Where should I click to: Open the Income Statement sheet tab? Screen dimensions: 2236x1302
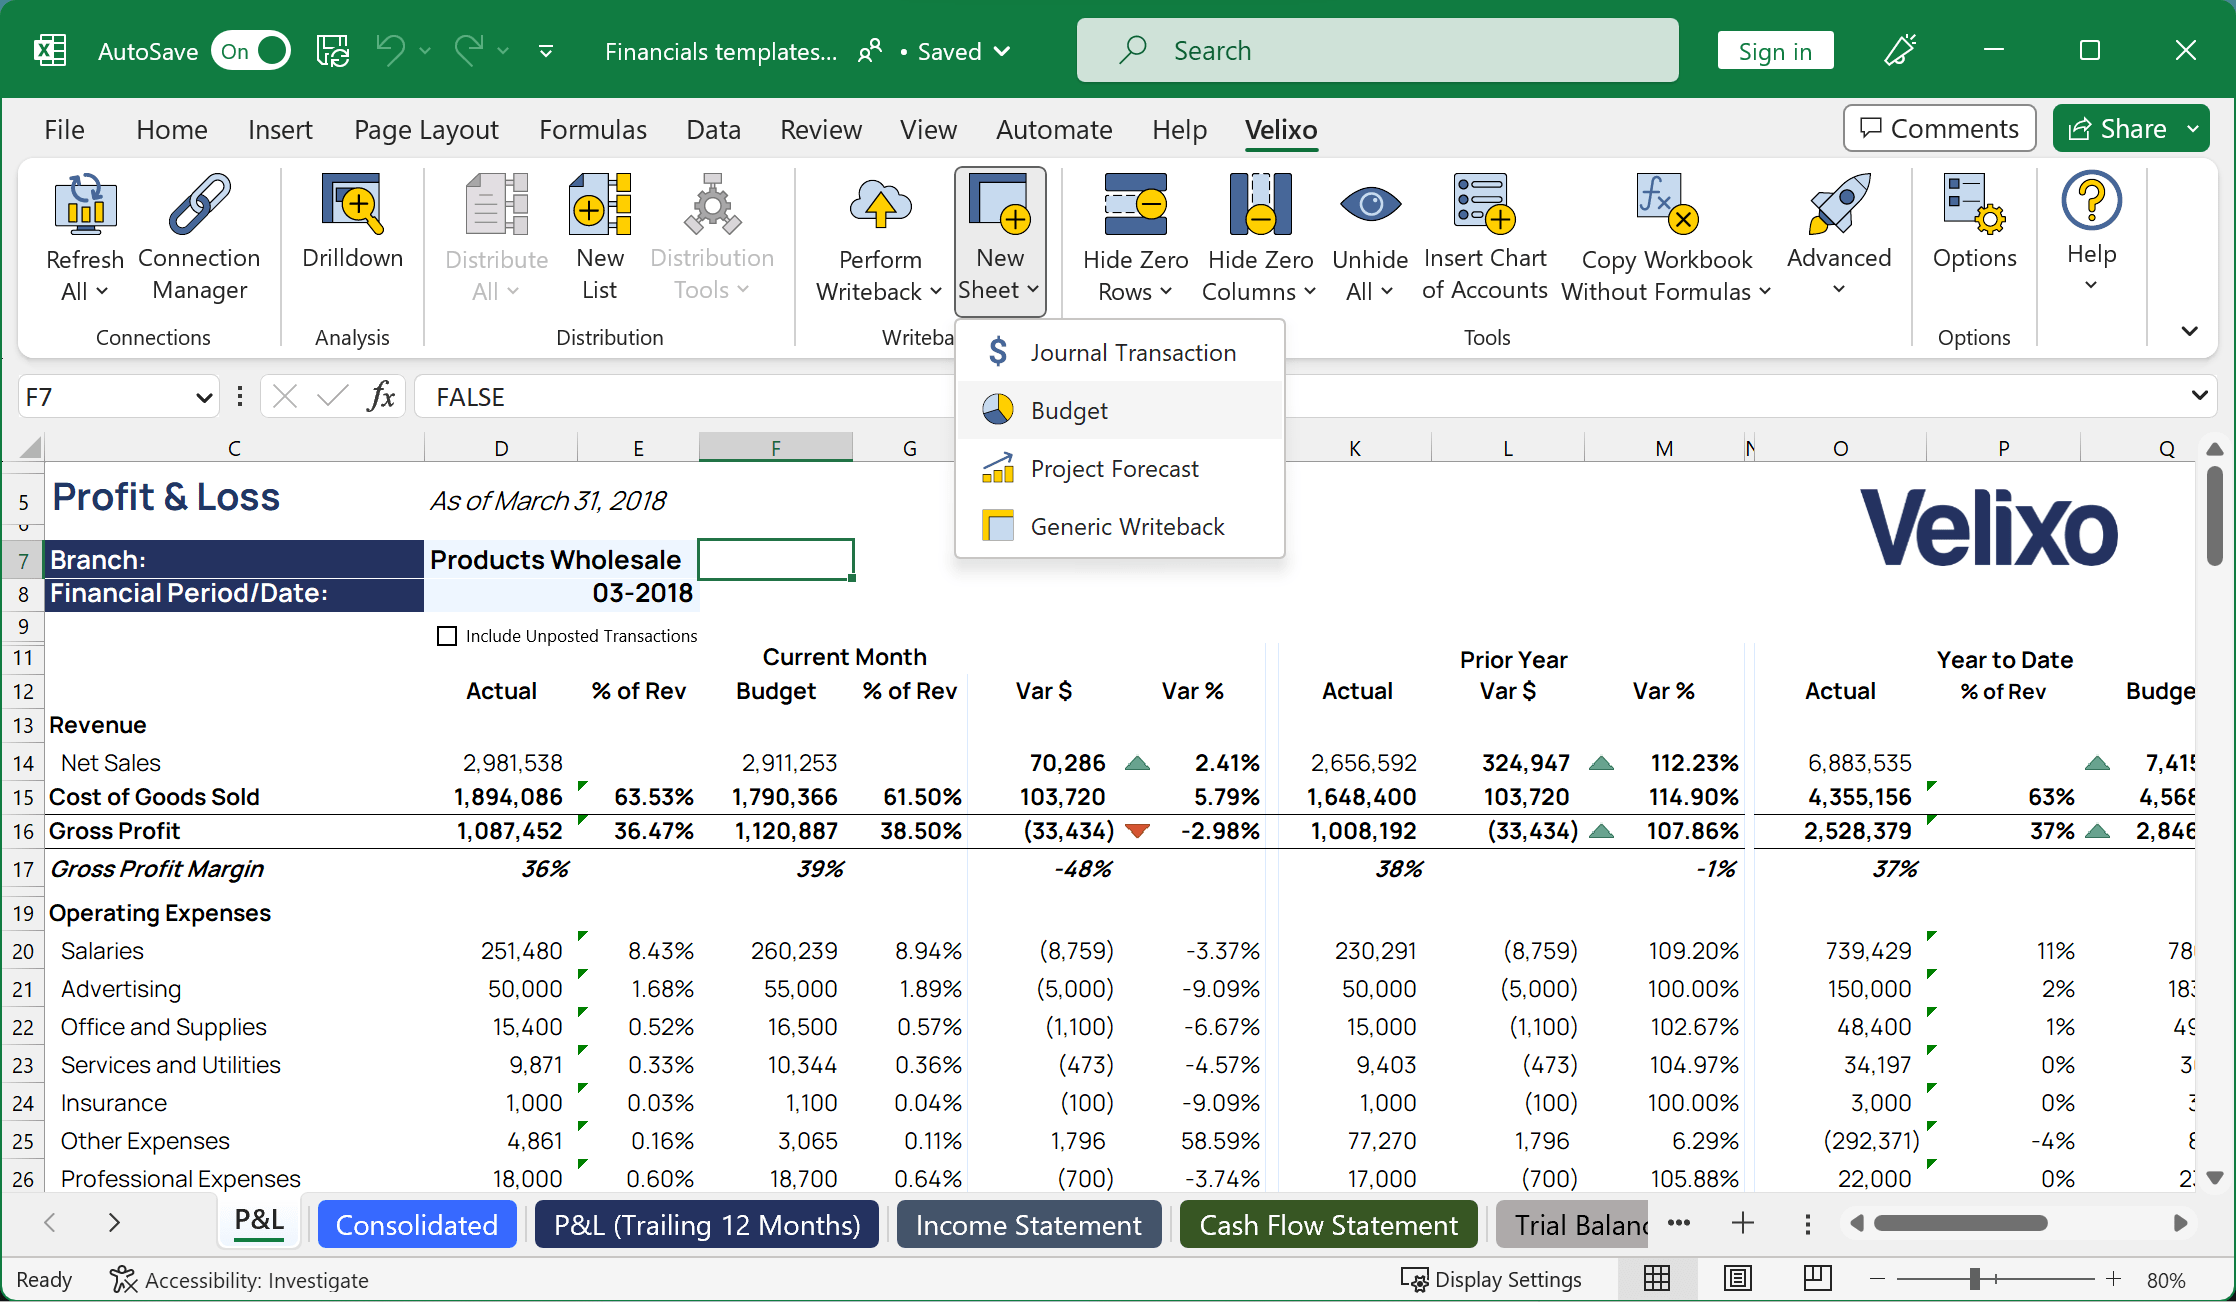(x=1029, y=1225)
